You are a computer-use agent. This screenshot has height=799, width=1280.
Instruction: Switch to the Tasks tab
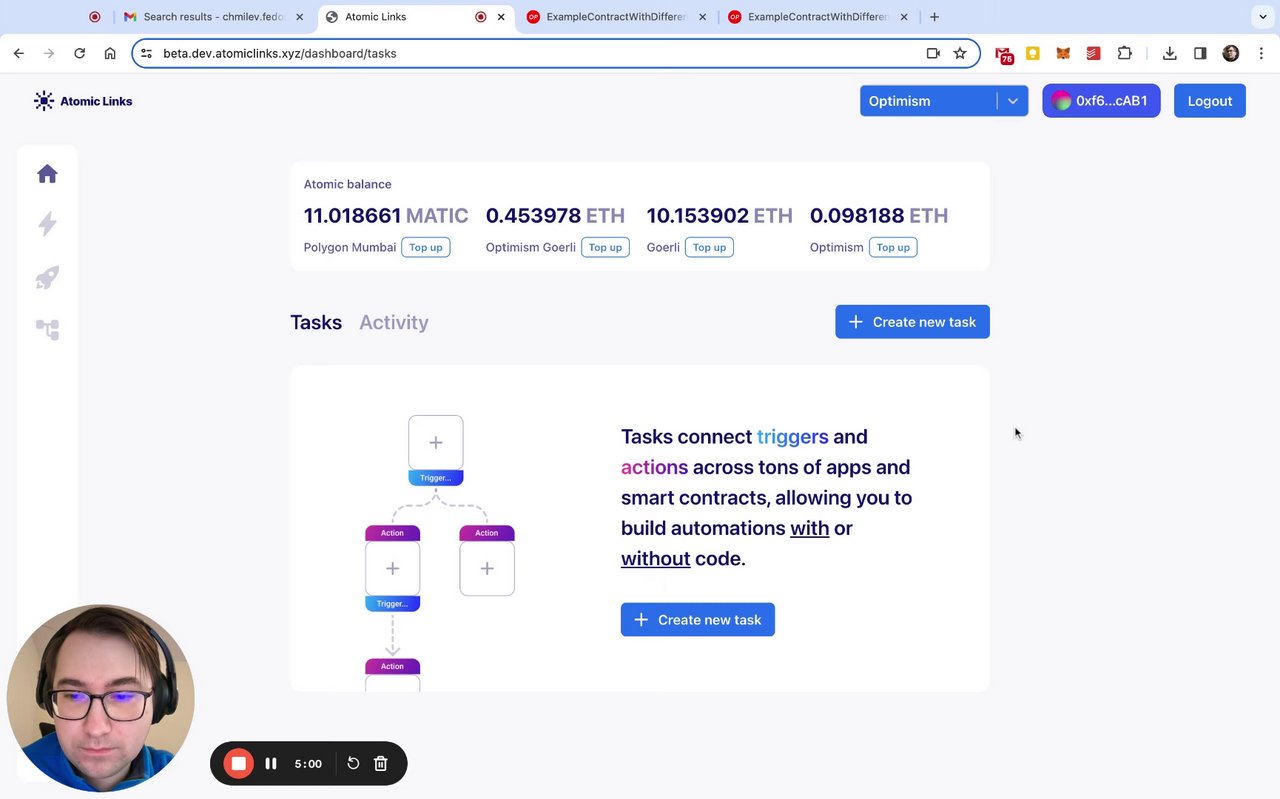coord(316,322)
